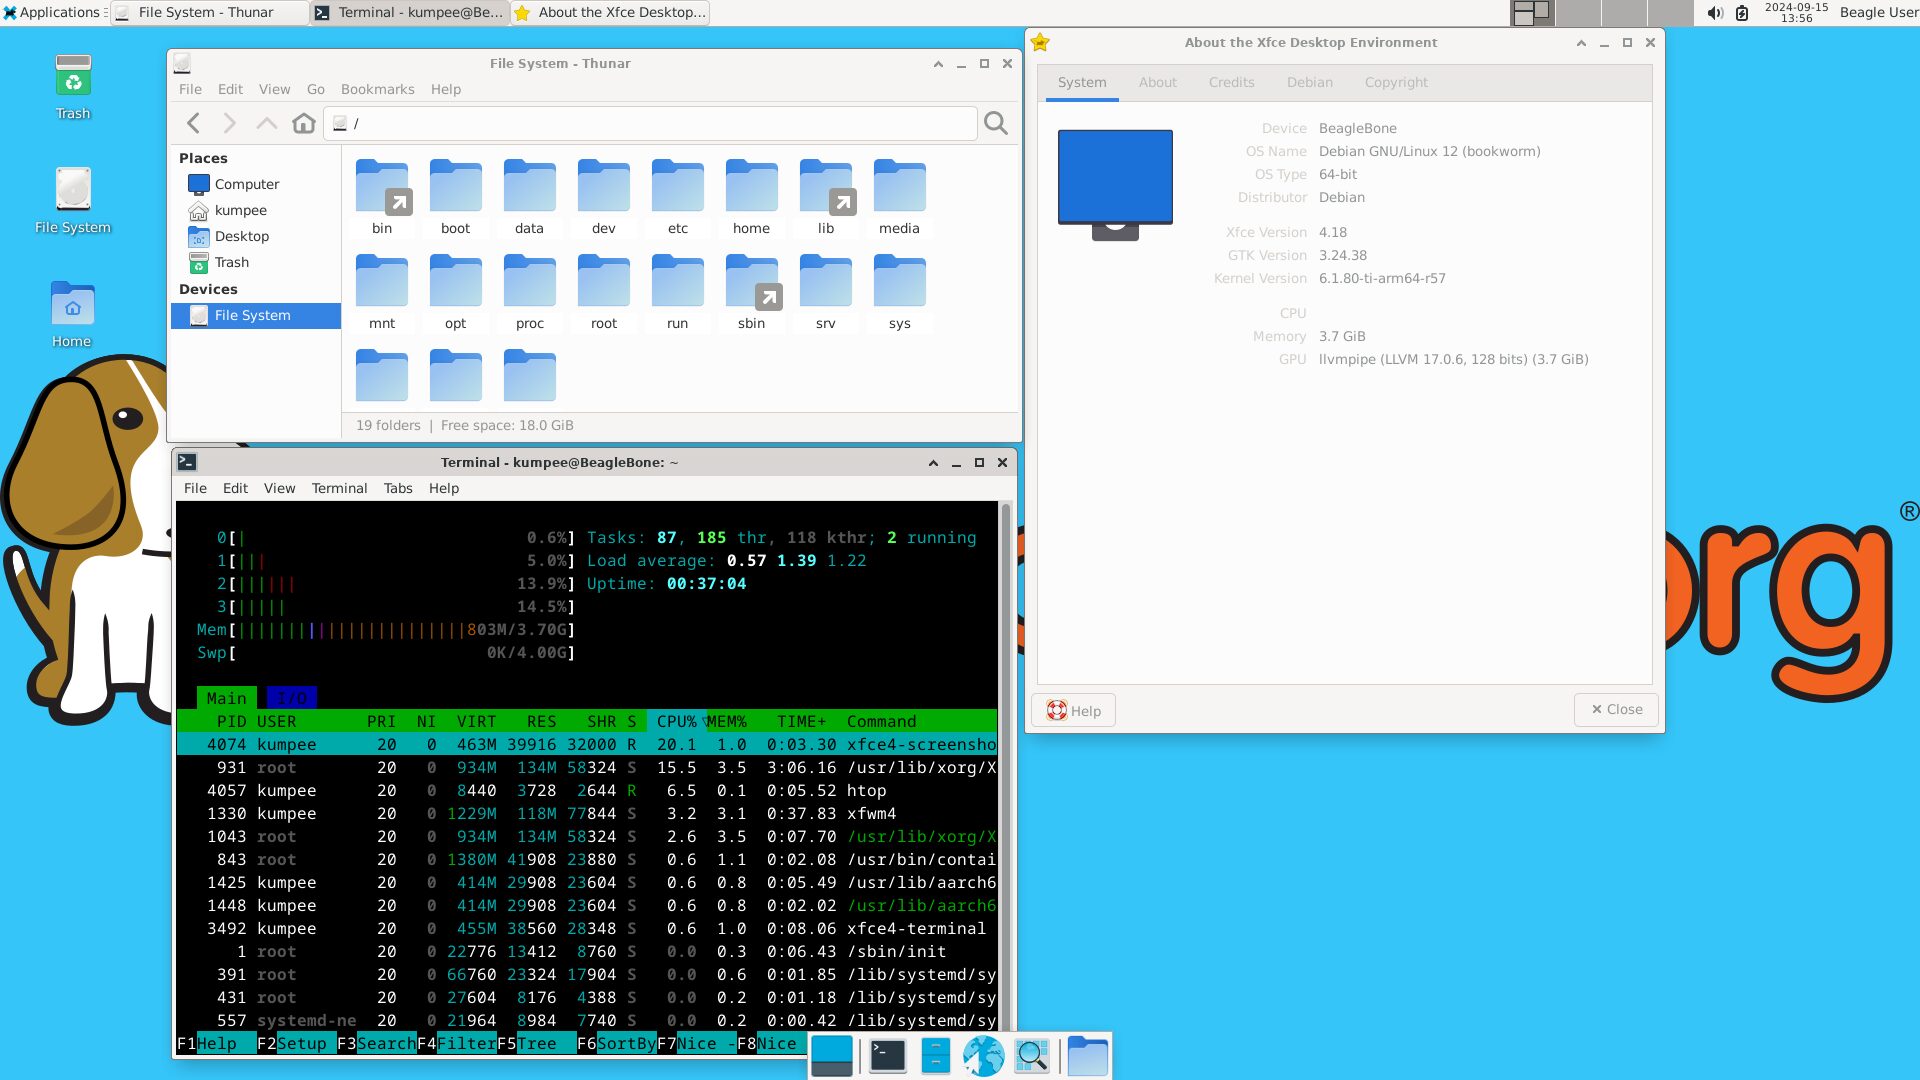Open the mnt folder in Thunar
Viewport: 1920px width, 1080px height.
point(382,291)
